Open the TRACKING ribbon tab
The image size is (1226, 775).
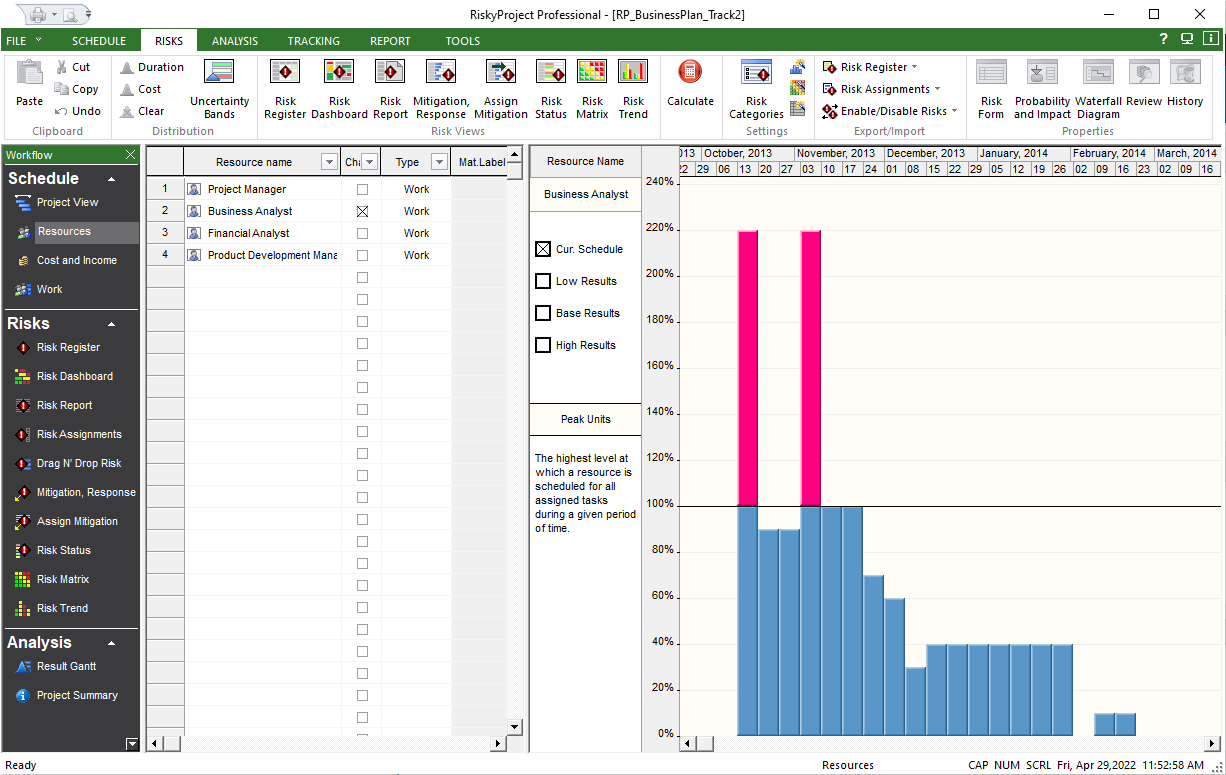[313, 41]
